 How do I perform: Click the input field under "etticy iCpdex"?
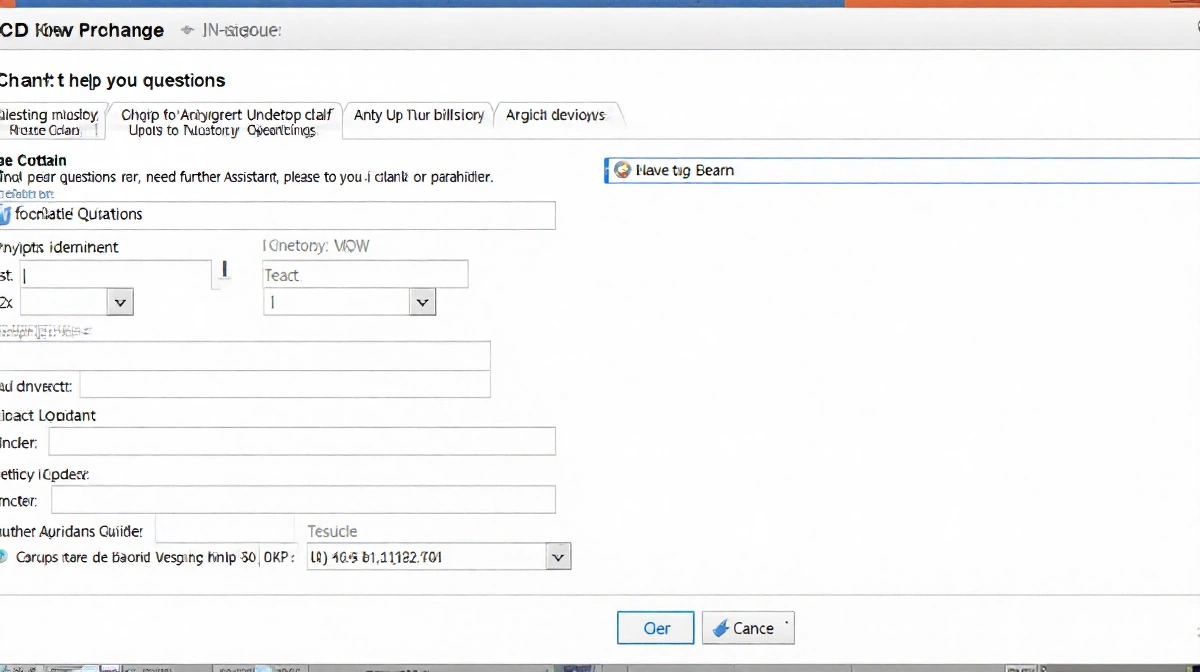pyautogui.click(x=302, y=499)
